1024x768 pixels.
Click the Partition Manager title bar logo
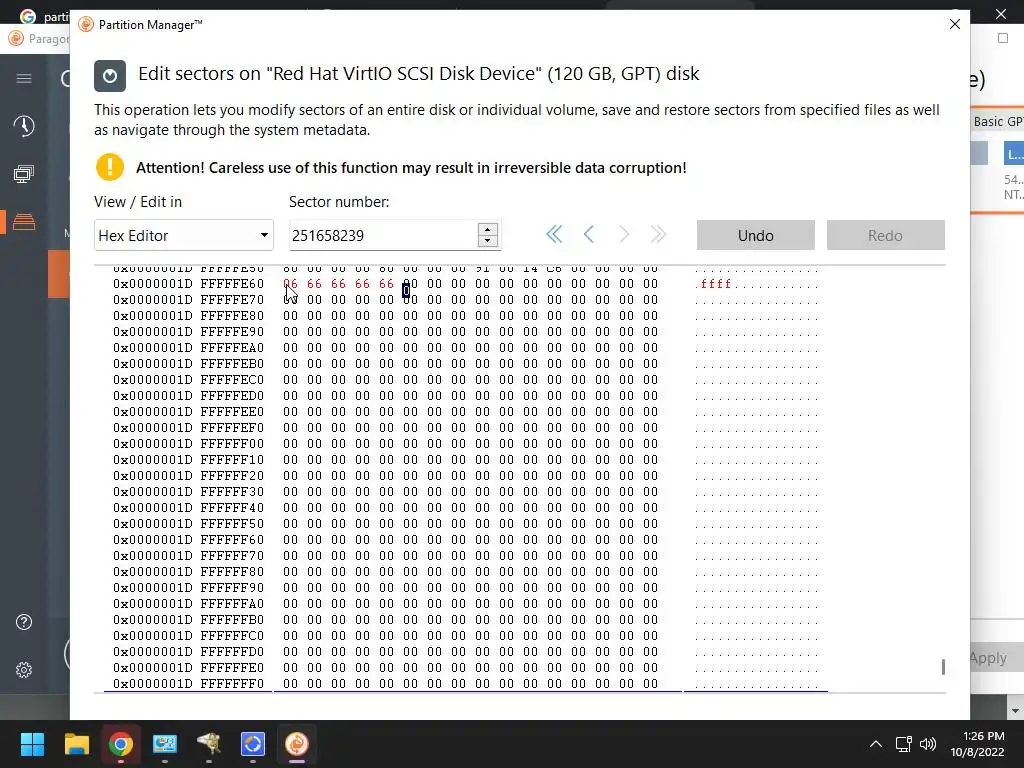86,24
